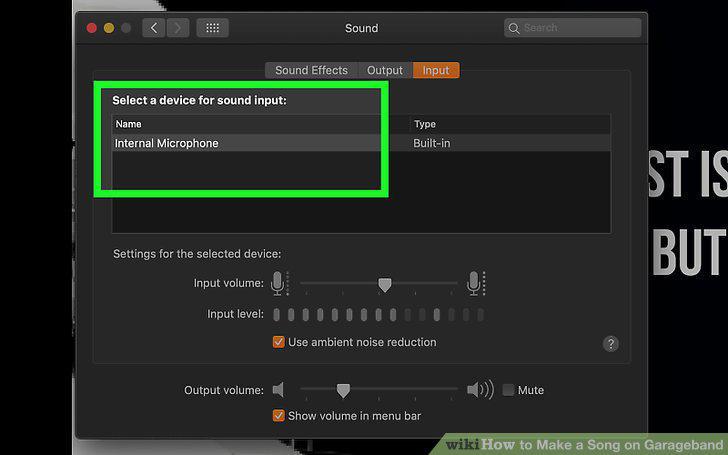This screenshot has height=455, width=728.
Task: Switch to the Sound Effects tab
Action: click(312, 70)
